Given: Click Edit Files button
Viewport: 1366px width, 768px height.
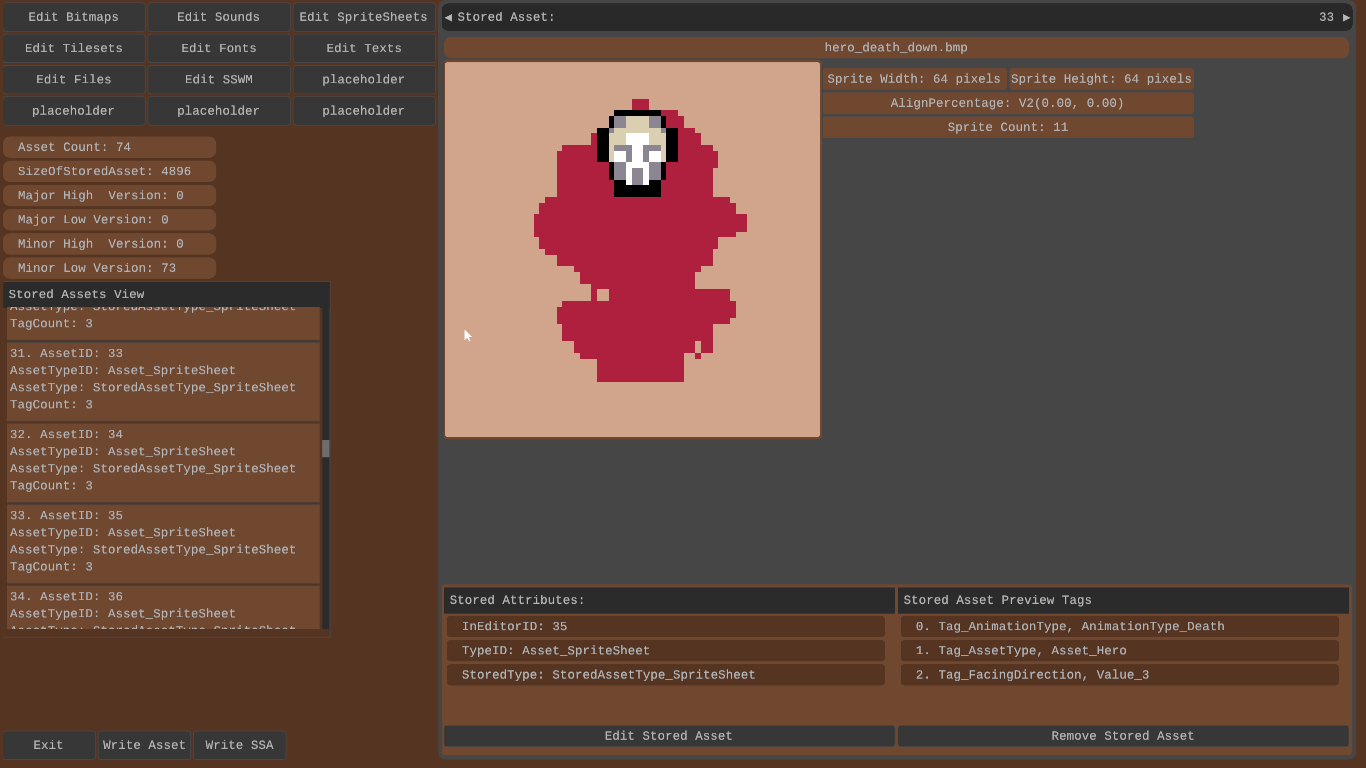Looking at the screenshot, I should [x=73, y=79].
